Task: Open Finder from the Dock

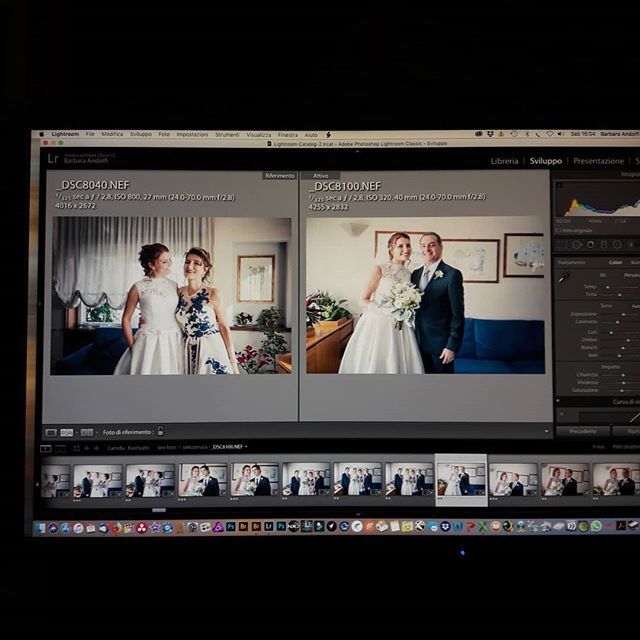Action: click(40, 528)
